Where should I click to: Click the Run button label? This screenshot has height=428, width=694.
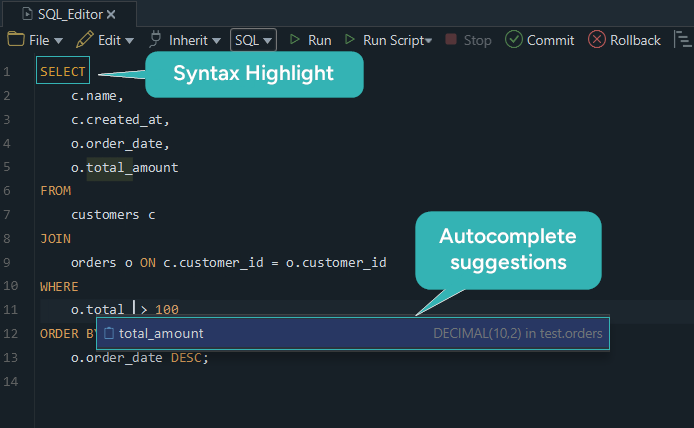[320, 40]
